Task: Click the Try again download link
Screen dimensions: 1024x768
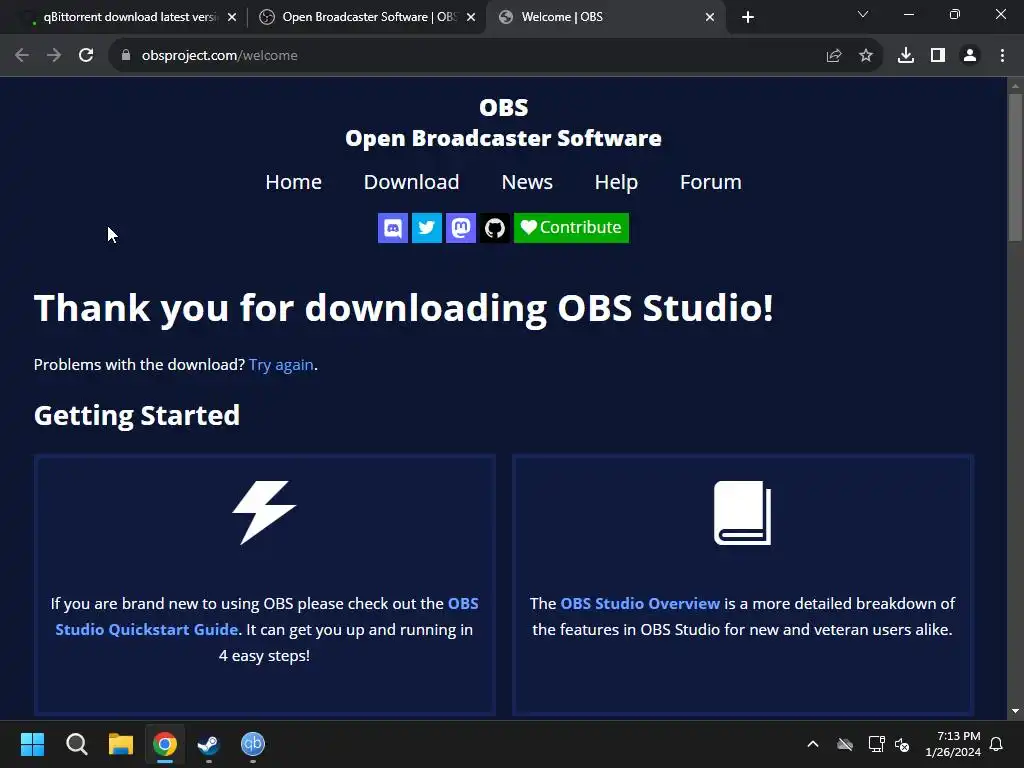Action: coord(281,365)
